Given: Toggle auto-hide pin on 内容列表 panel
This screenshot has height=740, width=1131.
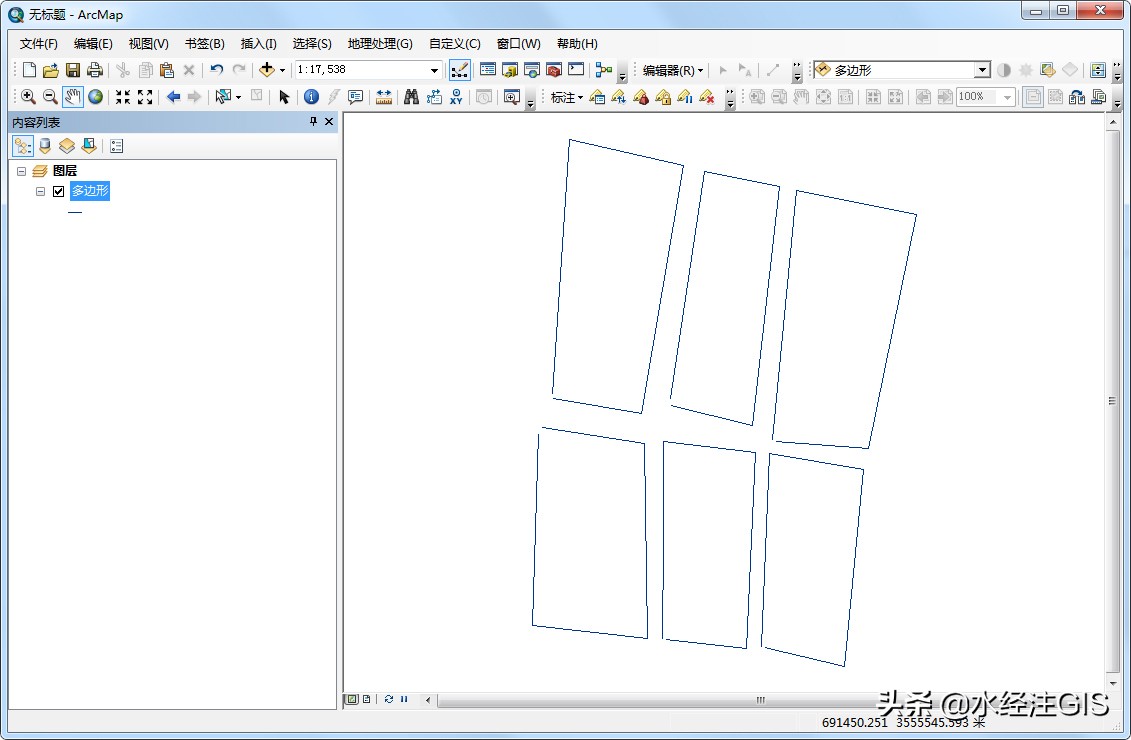Looking at the screenshot, I should [313, 122].
